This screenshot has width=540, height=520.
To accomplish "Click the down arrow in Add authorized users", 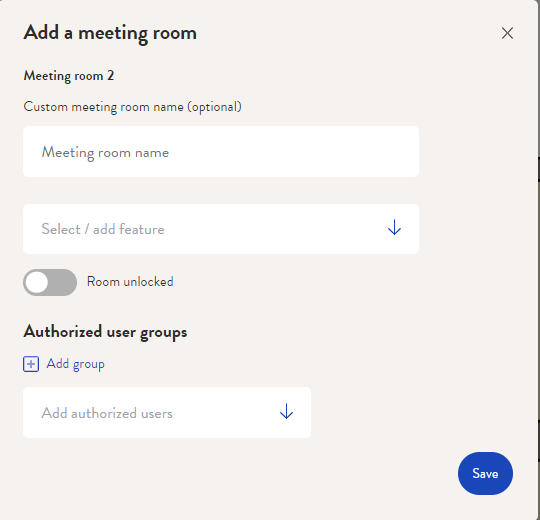I will tap(286, 411).
